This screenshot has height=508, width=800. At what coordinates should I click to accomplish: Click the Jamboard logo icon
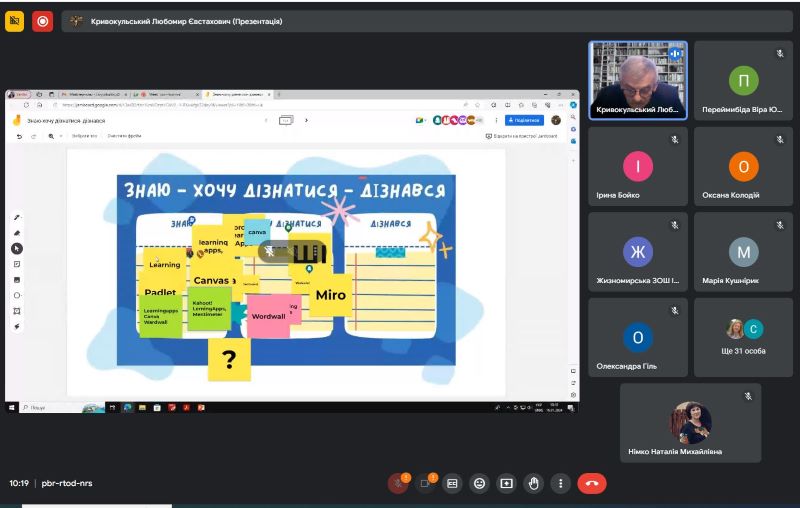(17, 120)
